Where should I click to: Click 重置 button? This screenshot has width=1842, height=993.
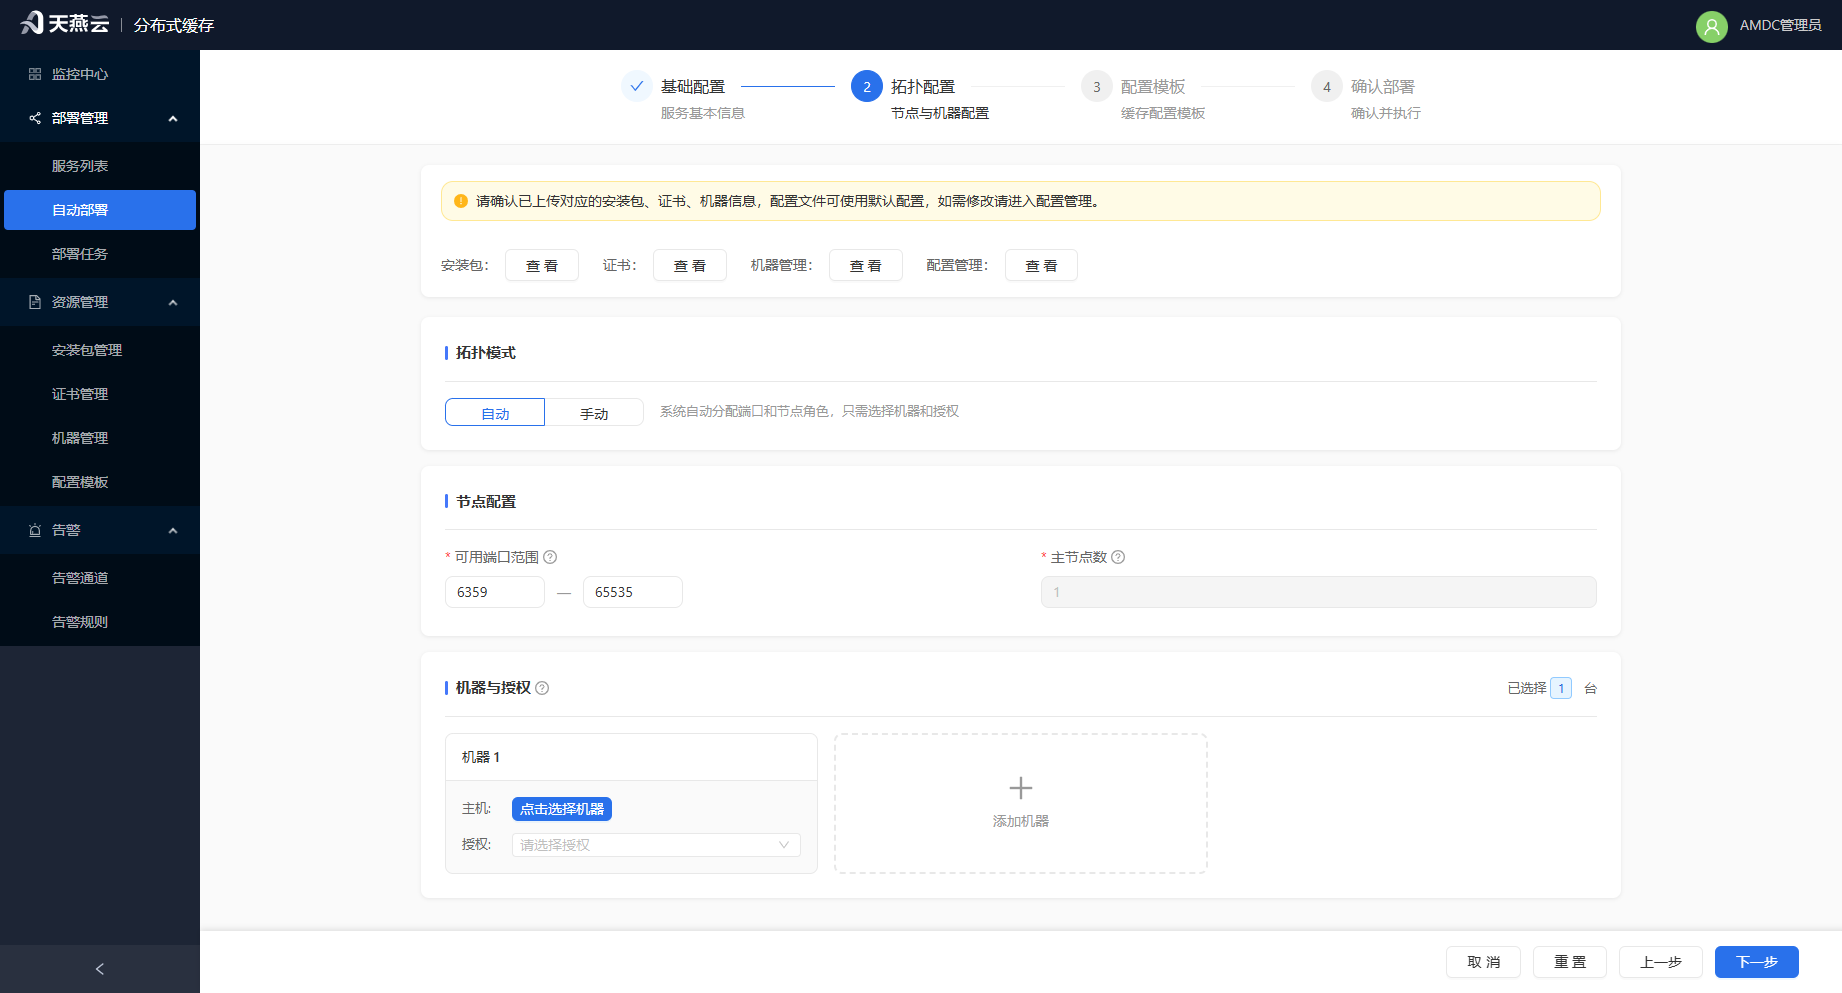coord(1570,962)
